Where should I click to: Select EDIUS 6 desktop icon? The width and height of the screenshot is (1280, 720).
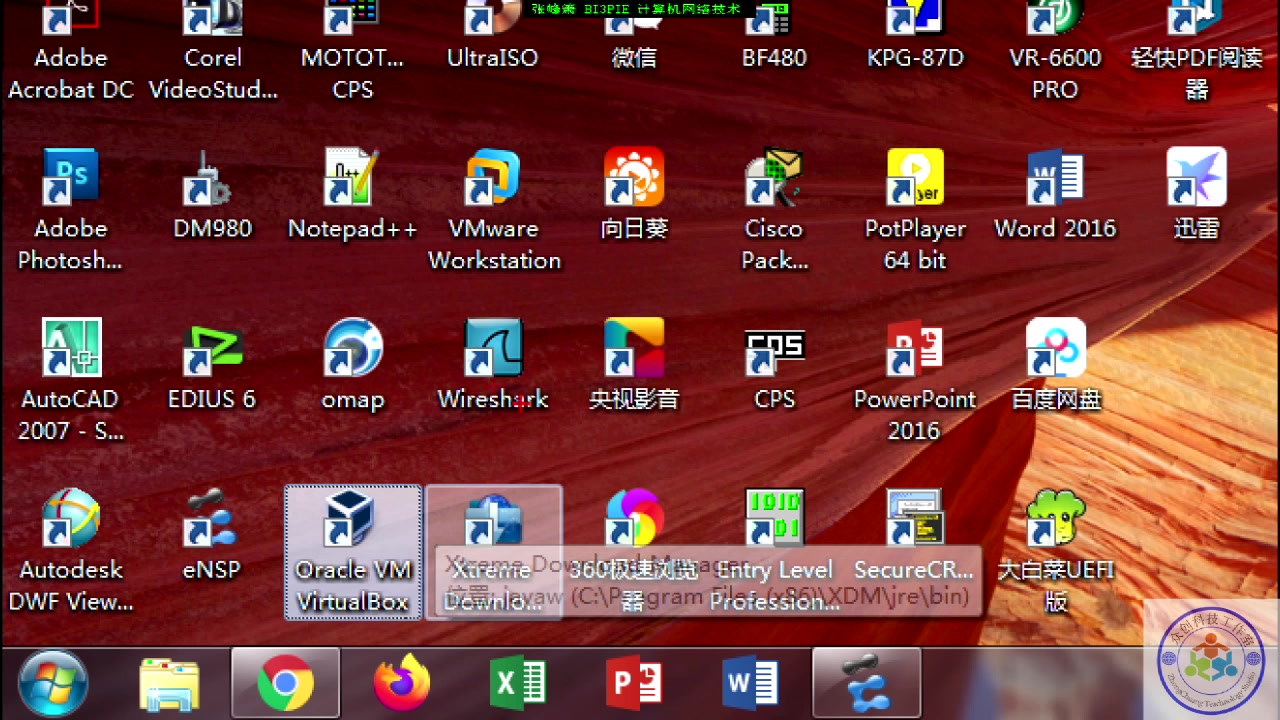(212, 366)
